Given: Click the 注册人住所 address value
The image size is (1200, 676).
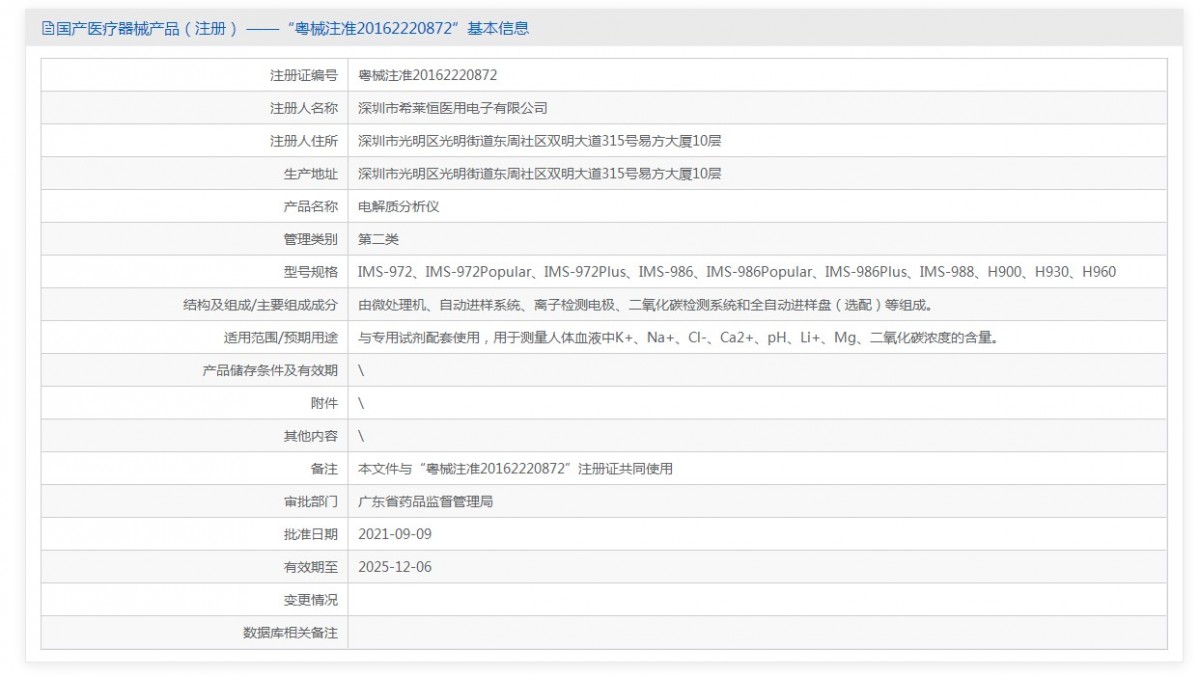Looking at the screenshot, I should [539, 141].
